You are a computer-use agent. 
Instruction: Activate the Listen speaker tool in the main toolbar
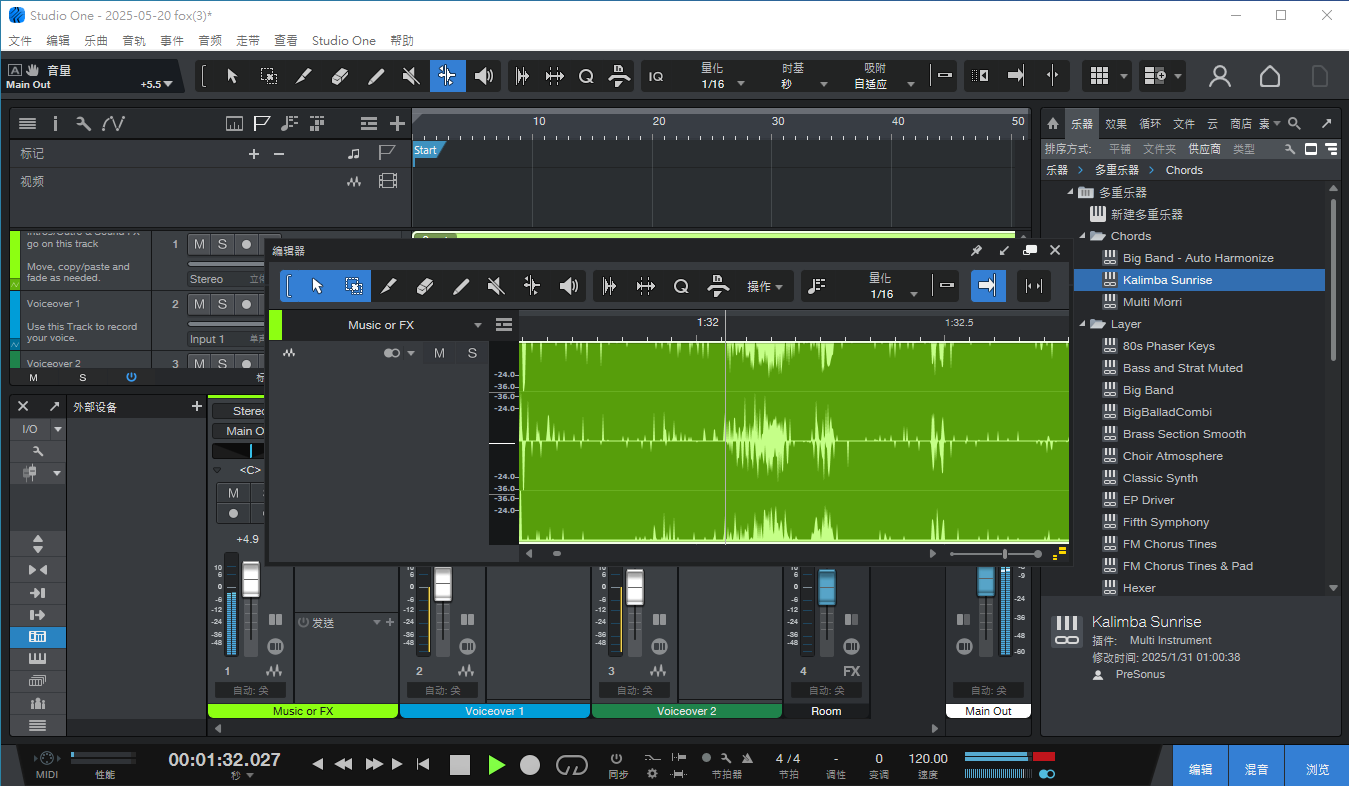coord(484,76)
